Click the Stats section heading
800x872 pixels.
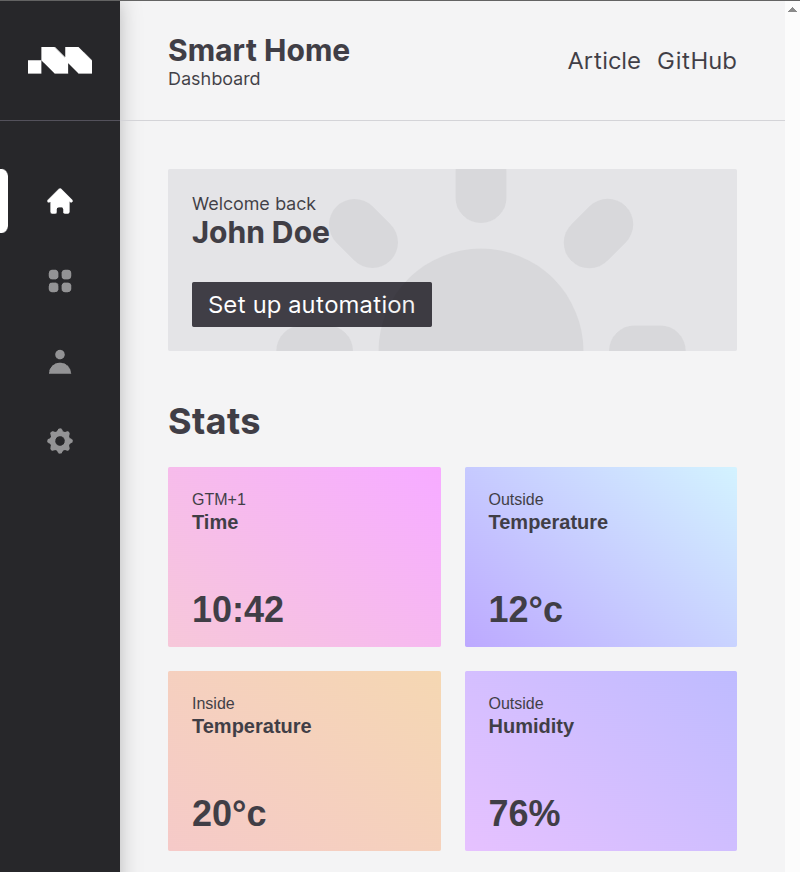[x=214, y=422]
